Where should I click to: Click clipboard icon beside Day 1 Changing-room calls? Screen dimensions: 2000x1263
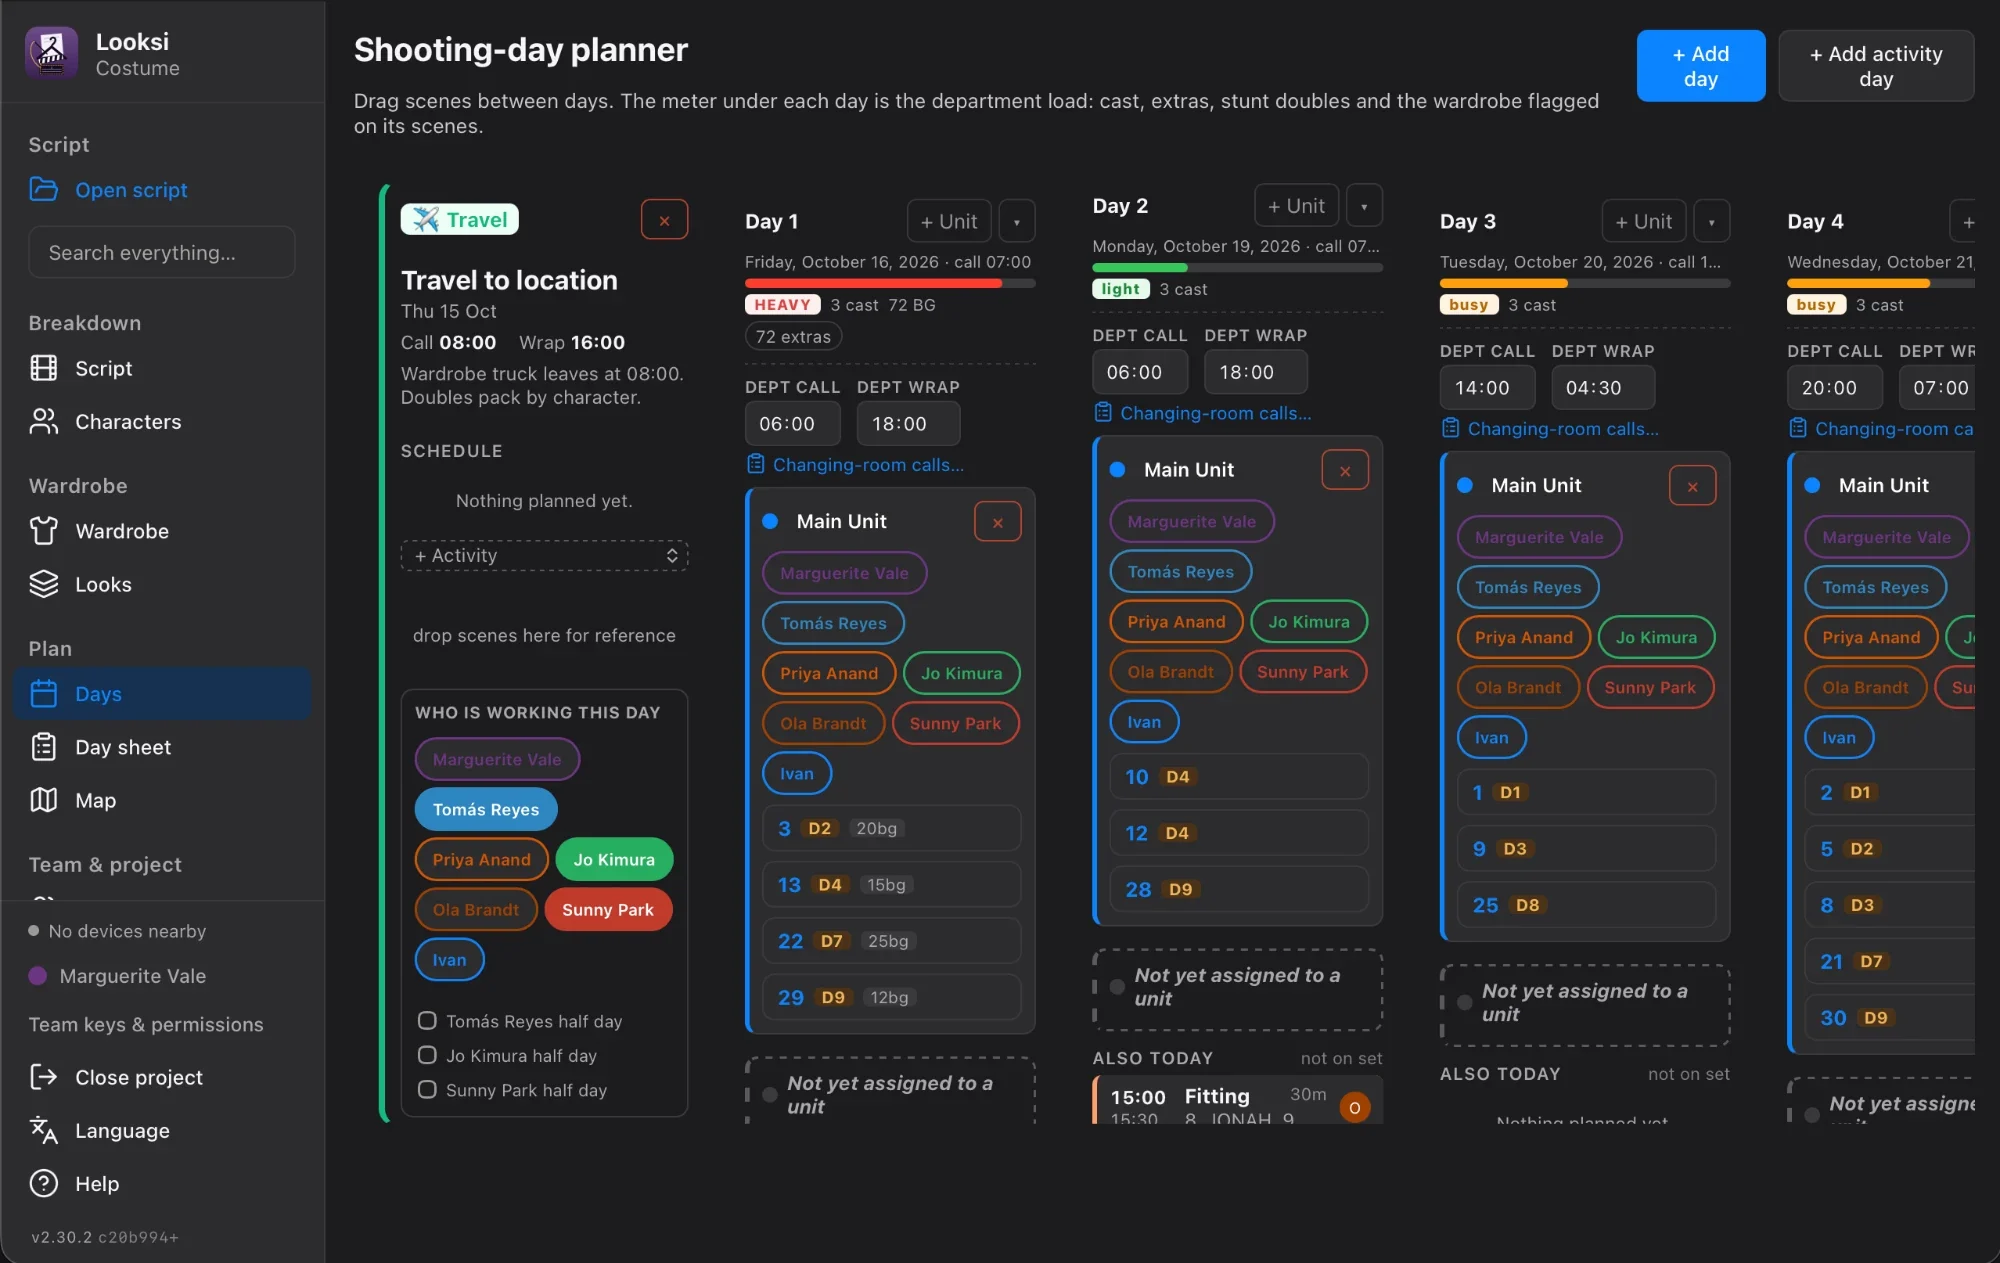coord(756,464)
